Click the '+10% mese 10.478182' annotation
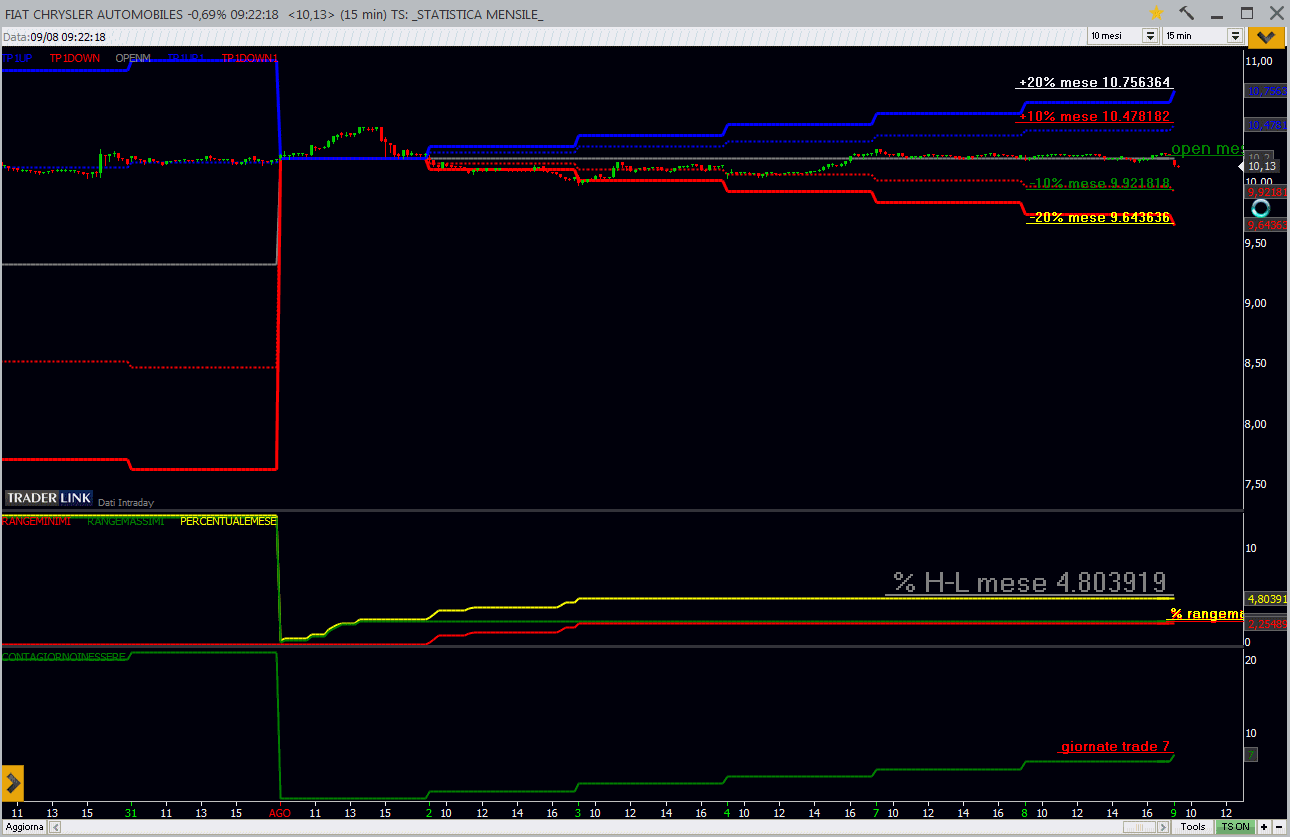 tap(1094, 117)
